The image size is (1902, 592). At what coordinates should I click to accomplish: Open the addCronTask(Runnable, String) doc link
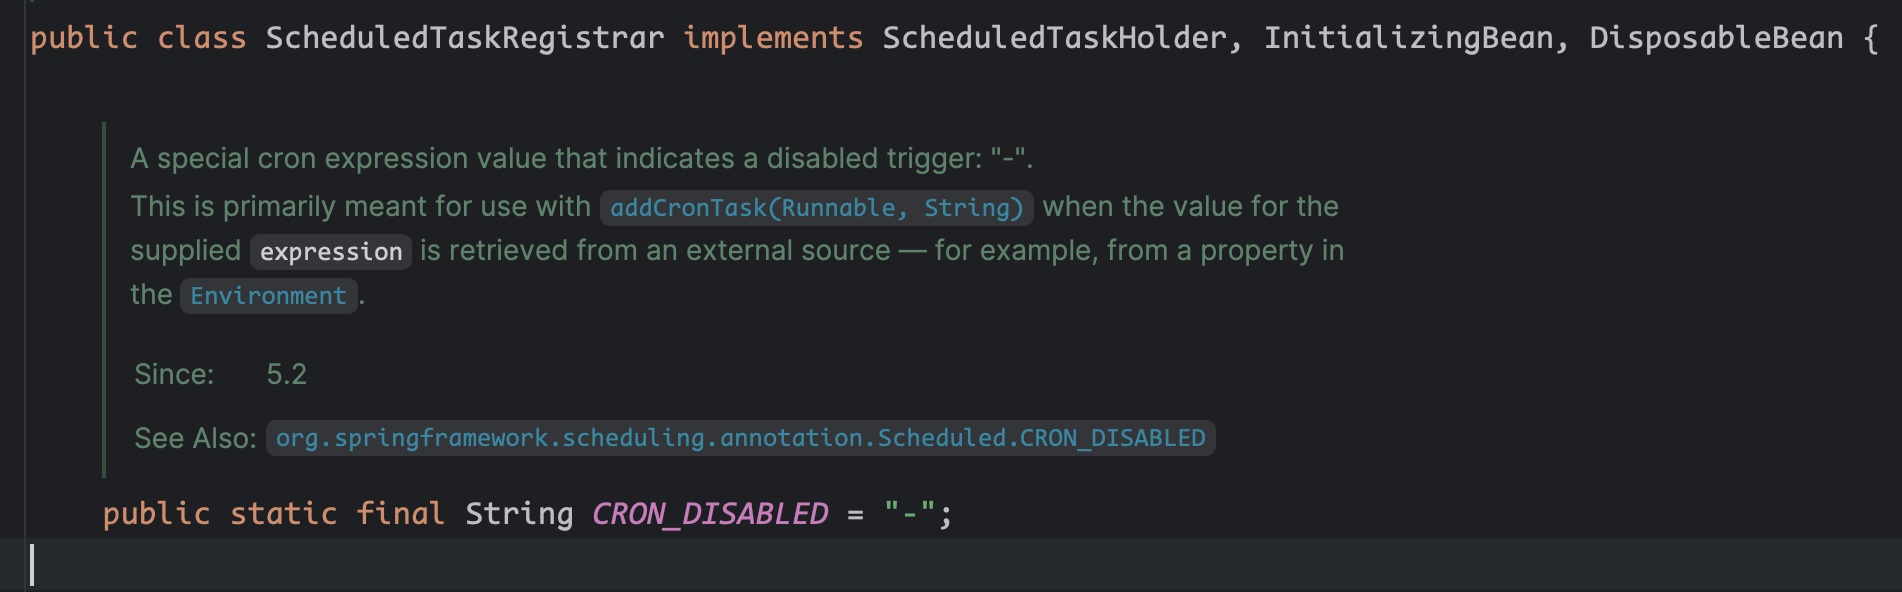point(816,208)
